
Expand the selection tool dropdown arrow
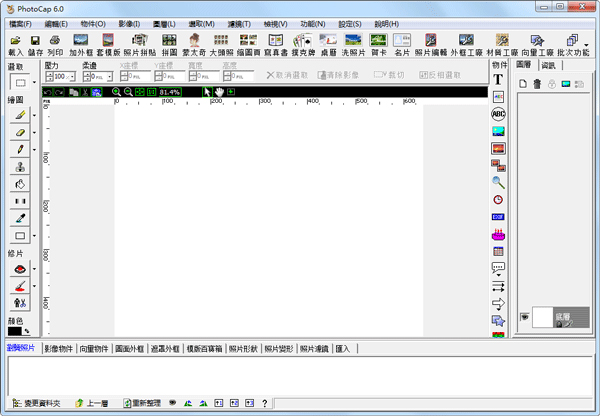(x=34, y=82)
